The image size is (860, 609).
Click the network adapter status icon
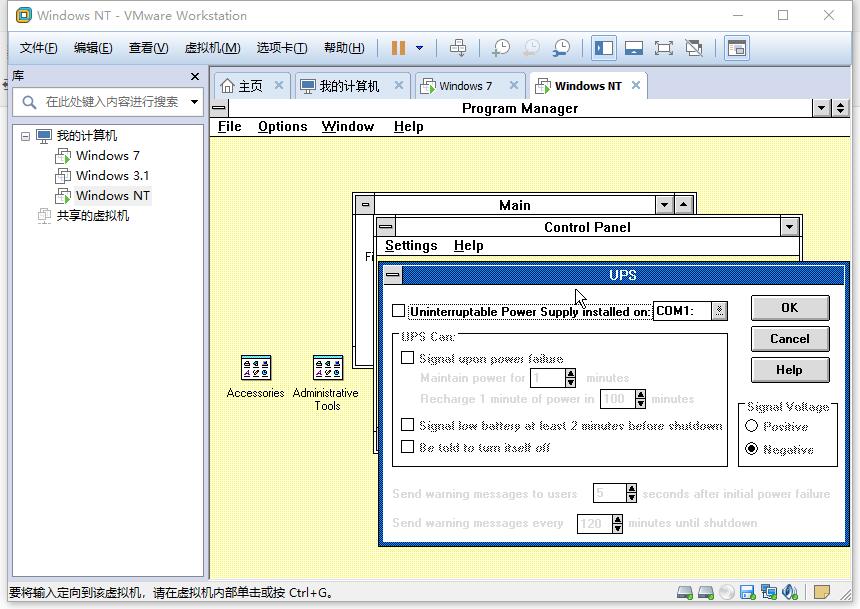[x=769, y=592]
